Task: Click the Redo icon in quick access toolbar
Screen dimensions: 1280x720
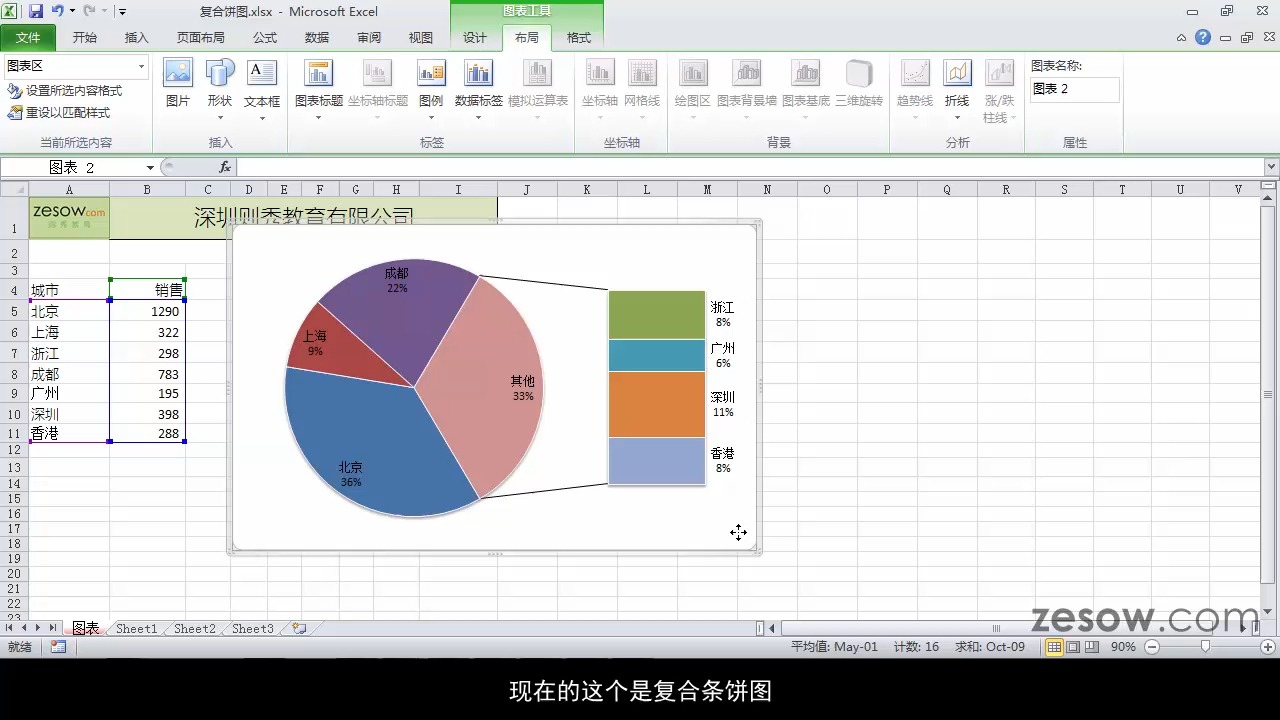Action: click(x=90, y=11)
